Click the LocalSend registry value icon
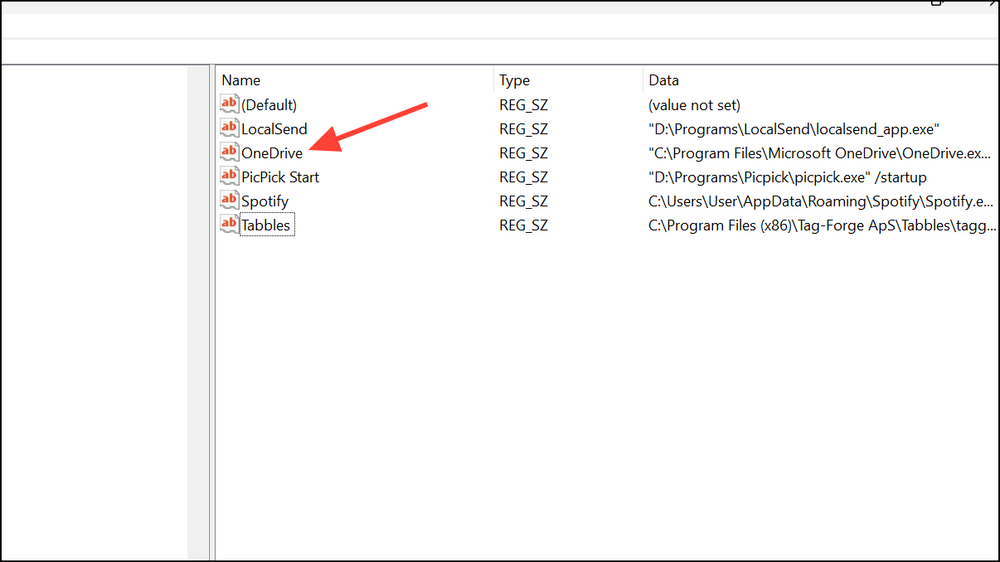 pyautogui.click(x=230, y=128)
